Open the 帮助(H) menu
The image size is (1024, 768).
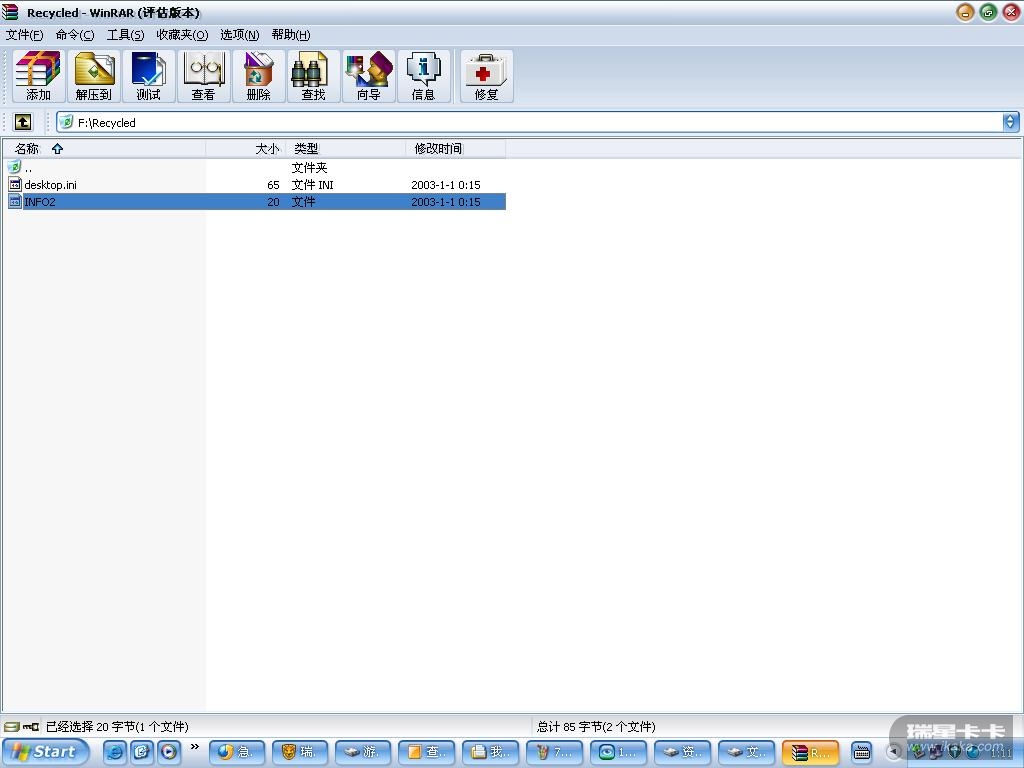291,35
